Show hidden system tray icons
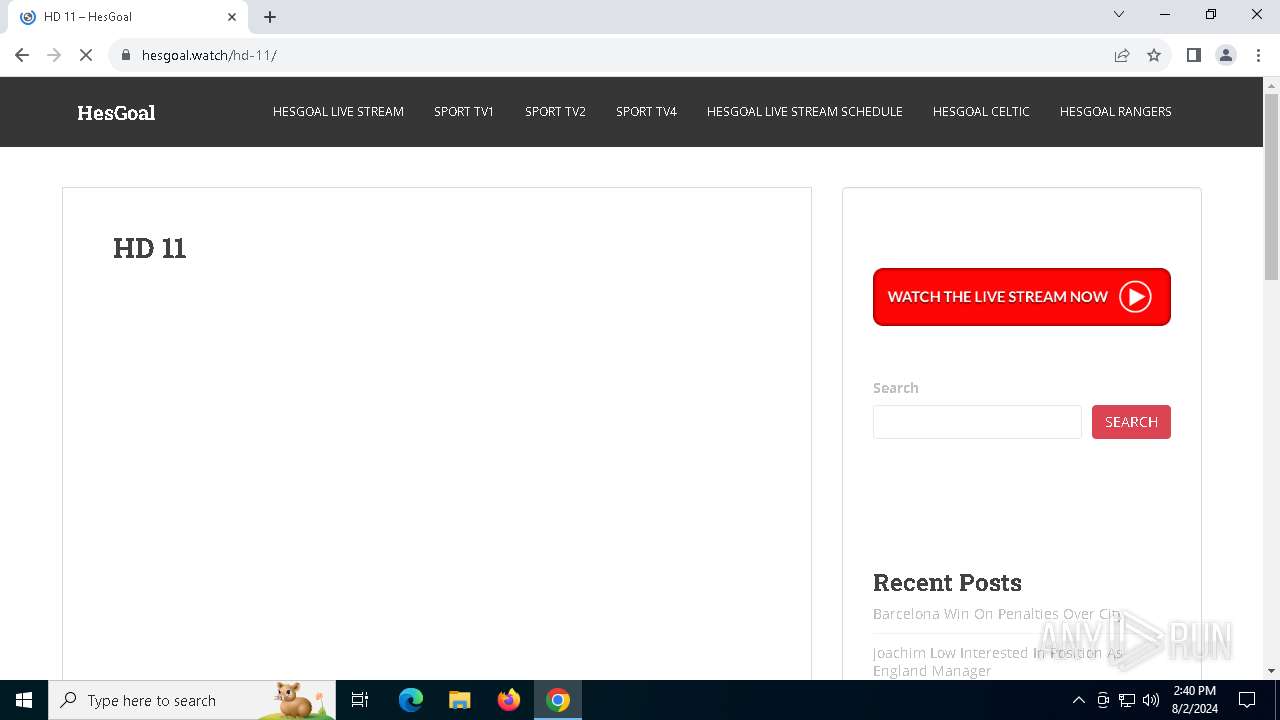Image resolution: width=1280 pixels, height=720 pixels. point(1078,700)
